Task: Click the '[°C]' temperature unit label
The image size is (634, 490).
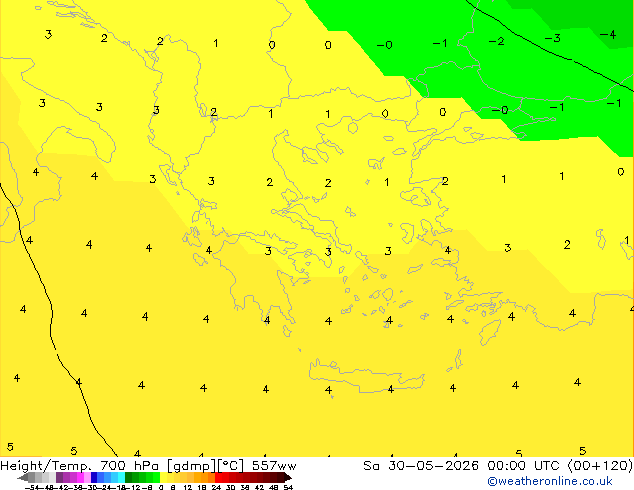Action: coord(230,466)
